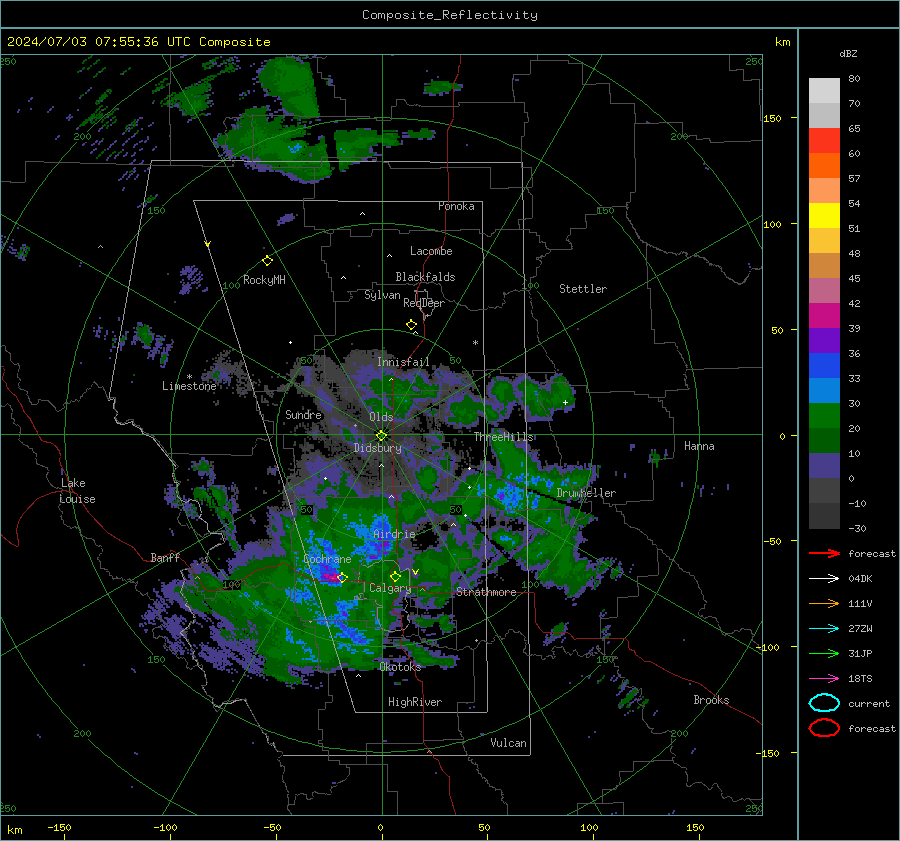Click the Blackfalds city label

(425, 277)
